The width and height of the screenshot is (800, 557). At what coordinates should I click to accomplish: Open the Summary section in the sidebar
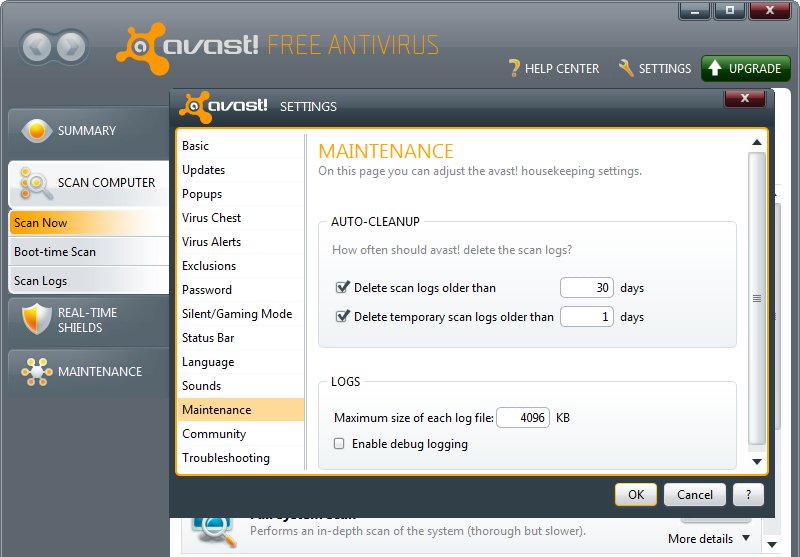[x=89, y=131]
